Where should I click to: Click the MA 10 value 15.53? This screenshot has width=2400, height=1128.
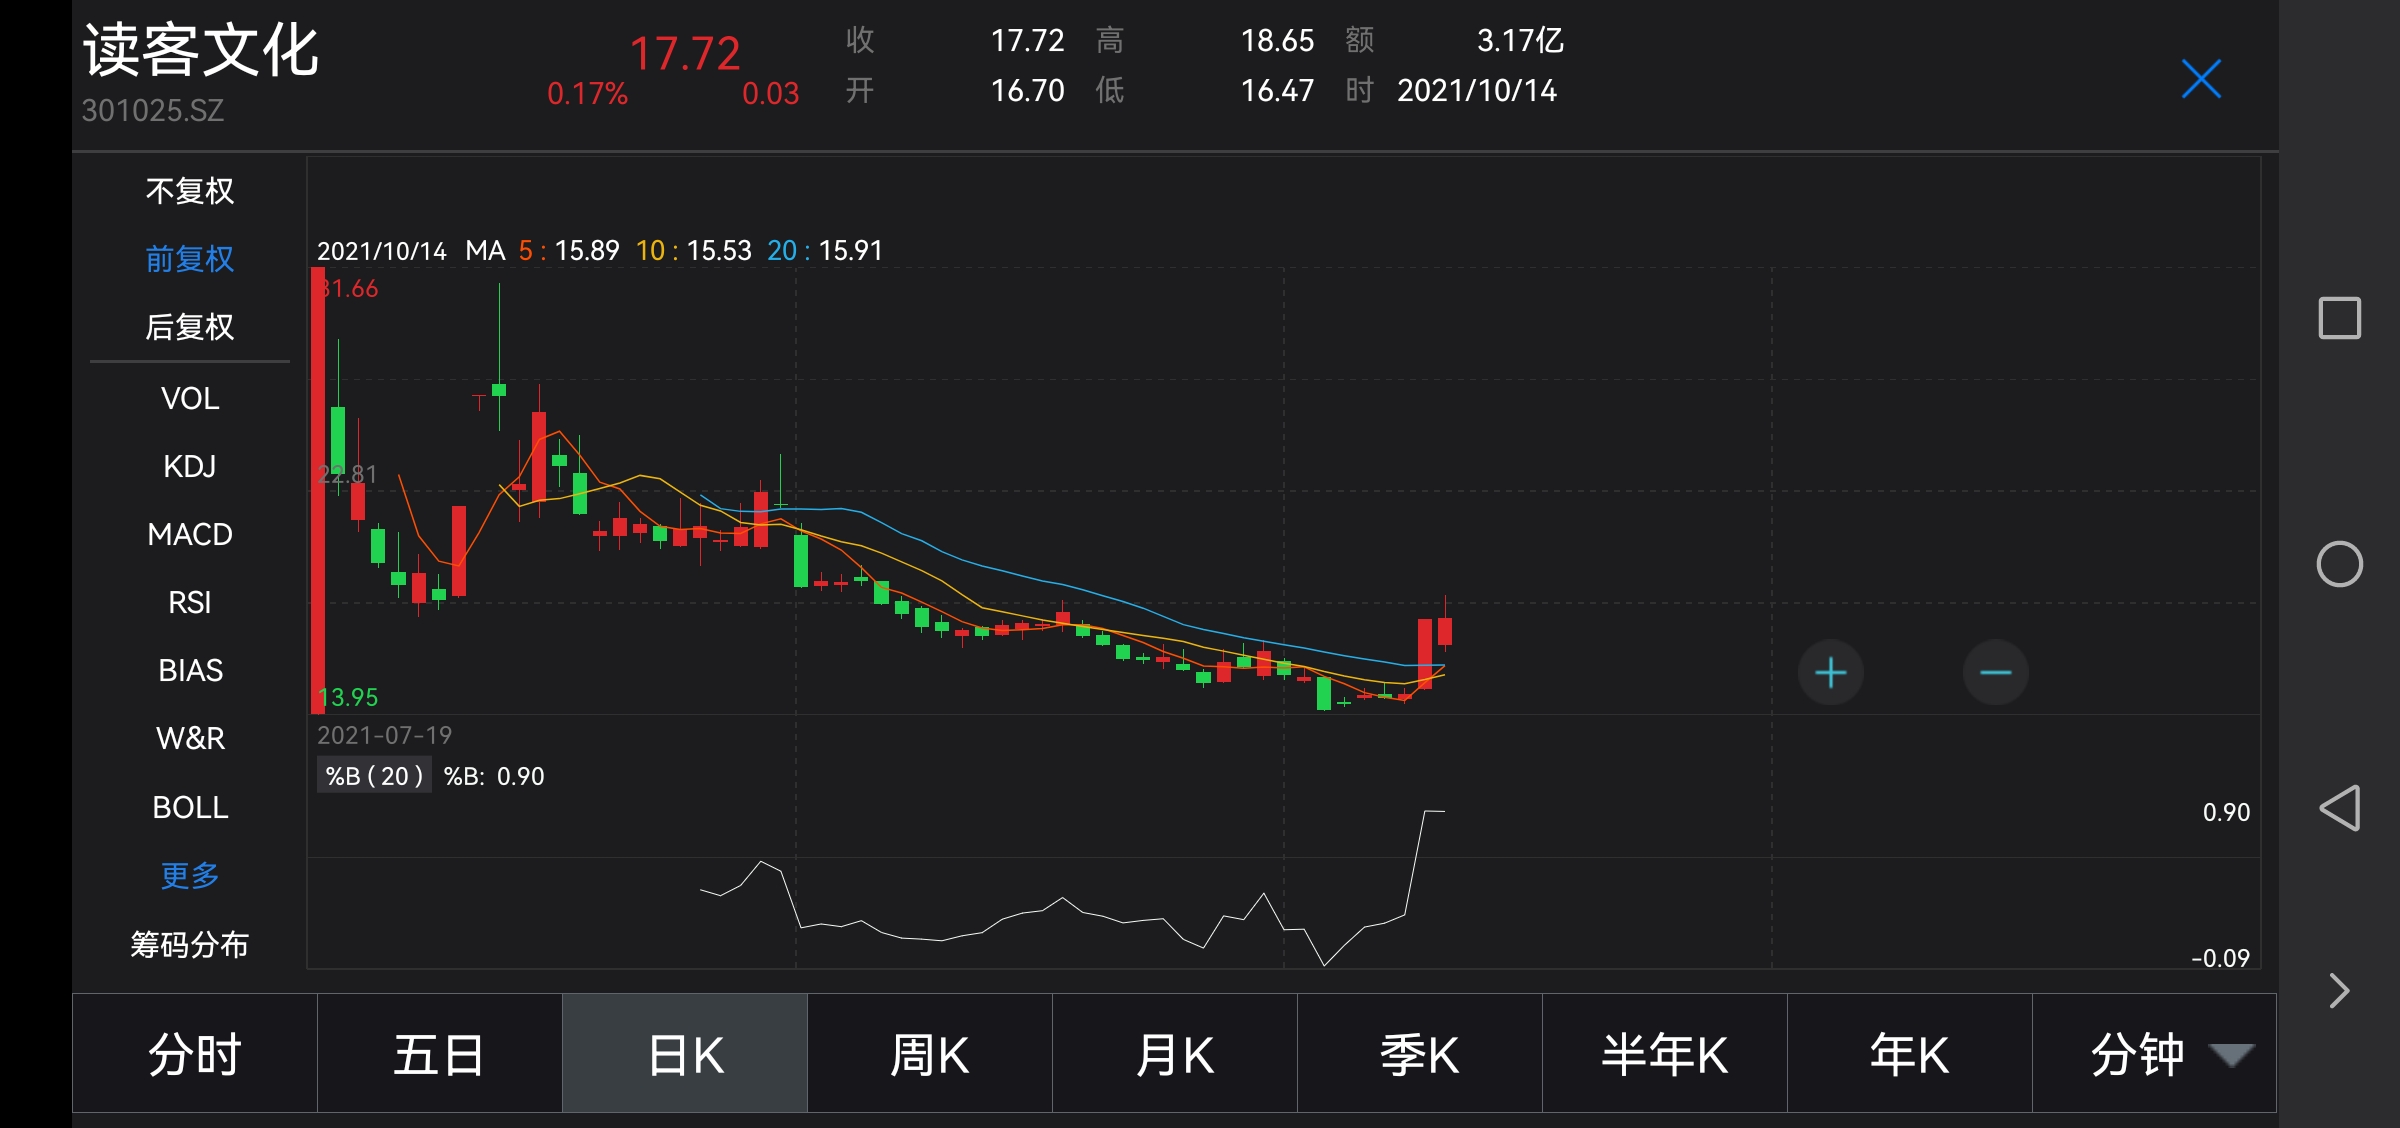pos(719,250)
